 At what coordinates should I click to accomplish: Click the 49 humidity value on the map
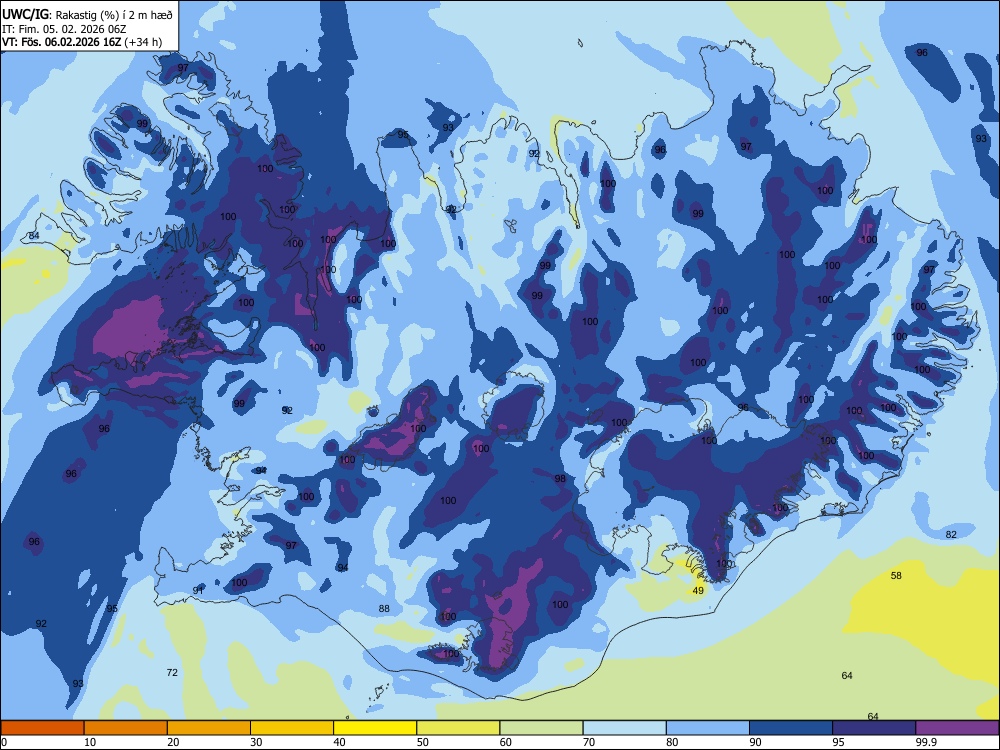[x=698, y=591]
